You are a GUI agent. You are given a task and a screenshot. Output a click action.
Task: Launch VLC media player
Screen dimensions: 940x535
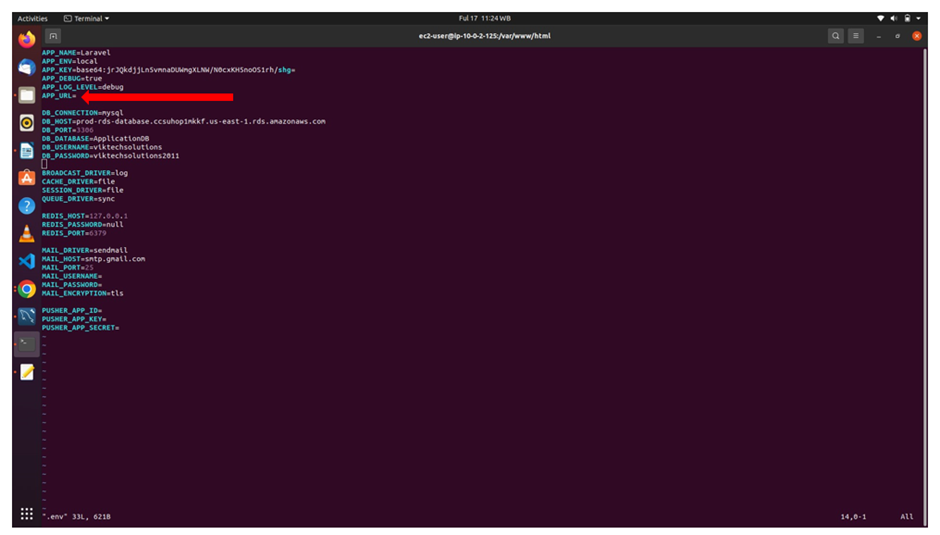(x=26, y=233)
